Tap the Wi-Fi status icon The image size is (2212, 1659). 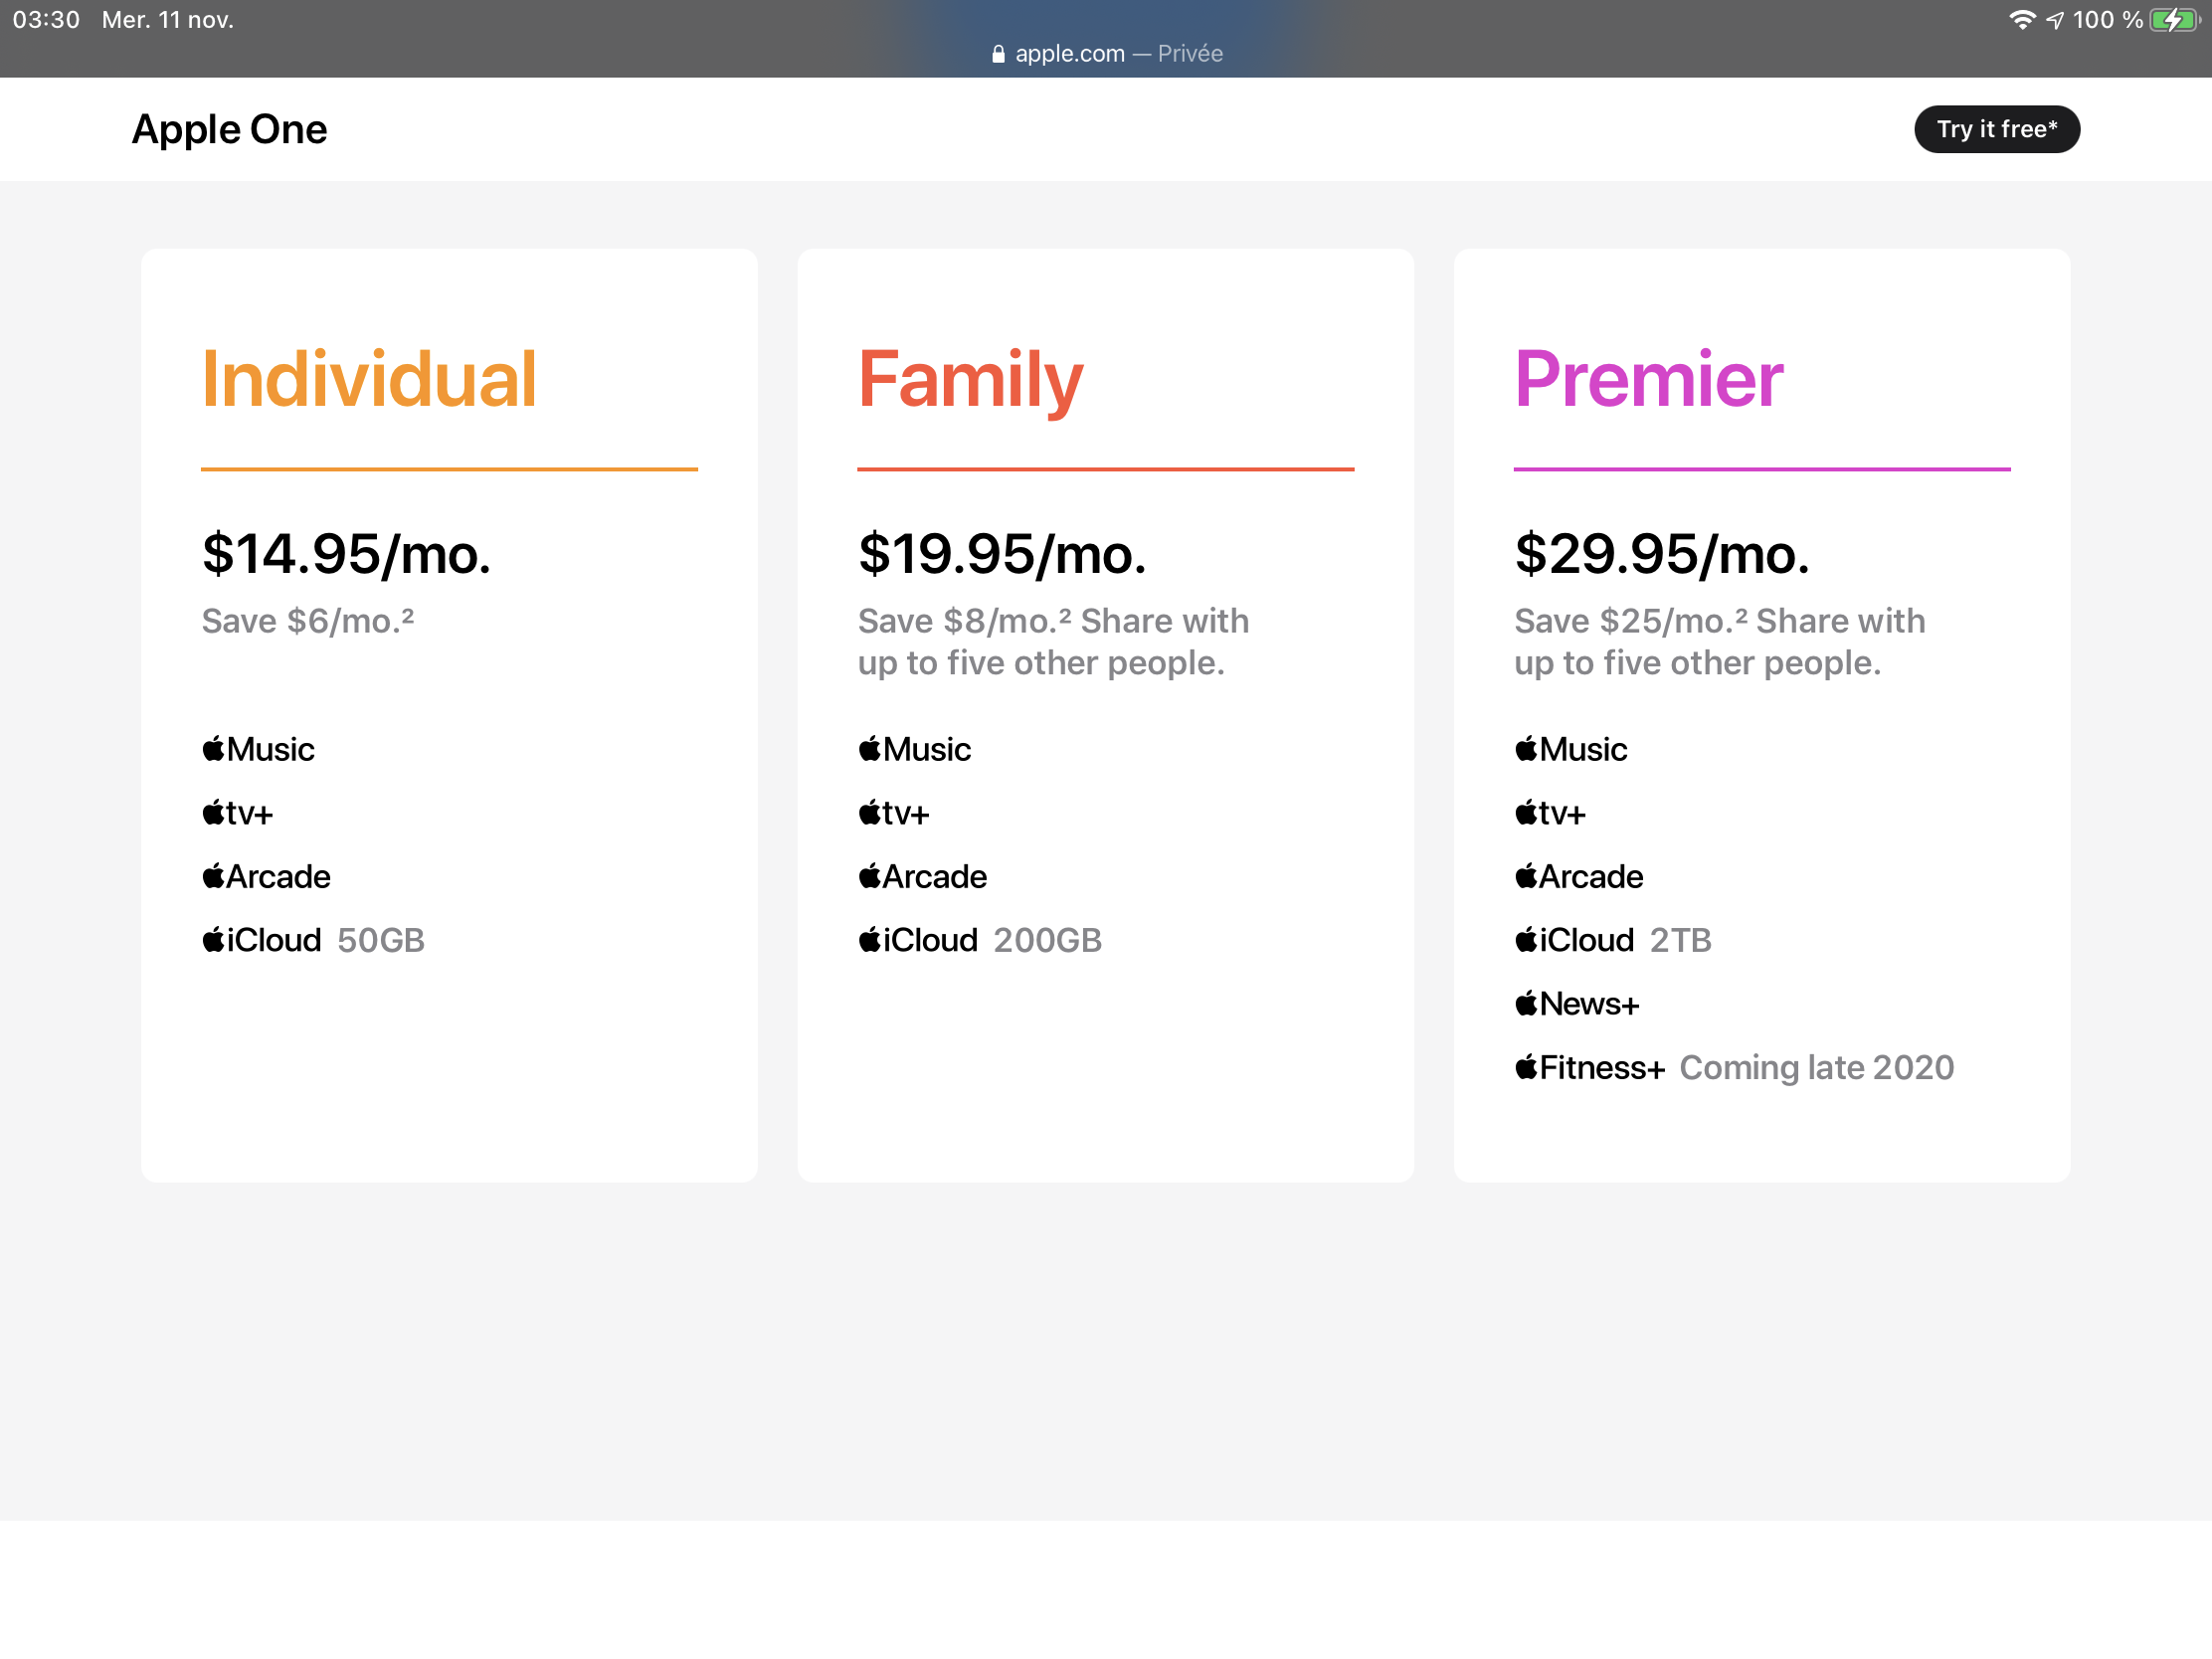[2021, 20]
